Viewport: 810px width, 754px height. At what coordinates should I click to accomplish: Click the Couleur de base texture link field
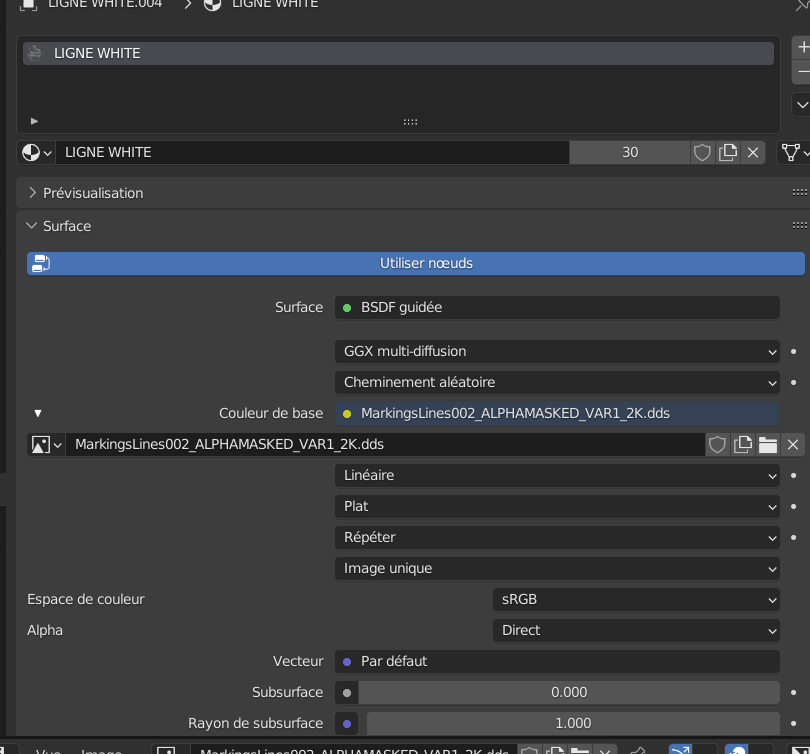coord(557,413)
